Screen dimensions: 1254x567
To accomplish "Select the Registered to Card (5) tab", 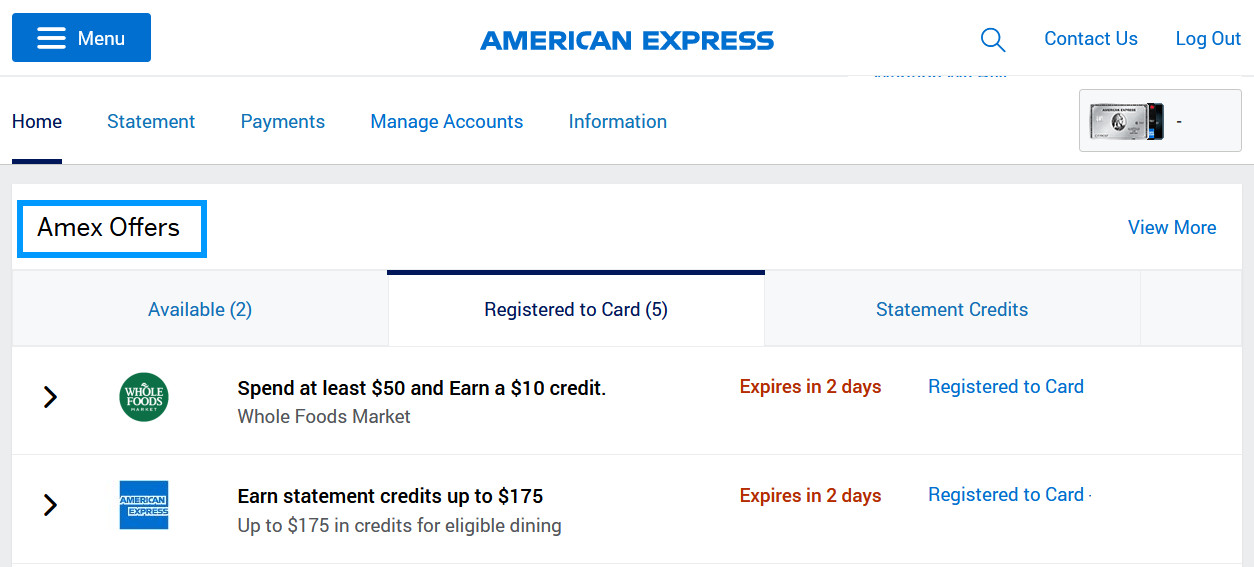I will [576, 309].
